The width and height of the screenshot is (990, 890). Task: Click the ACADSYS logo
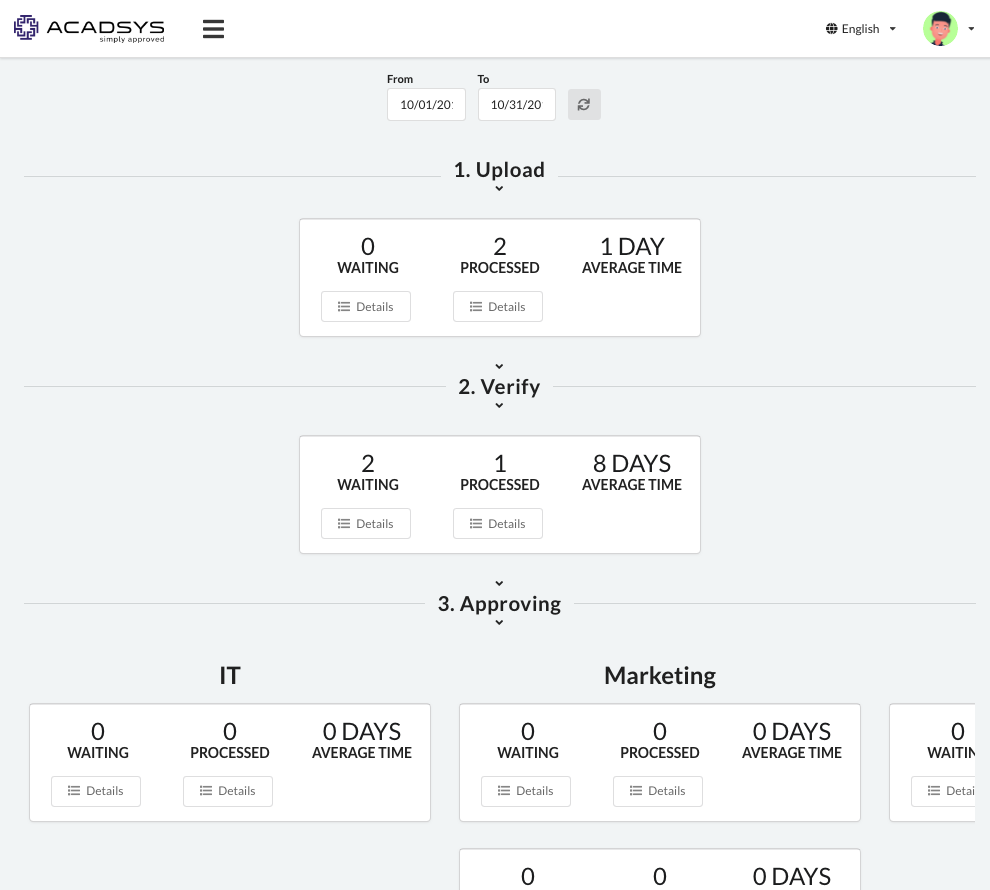tap(89, 28)
